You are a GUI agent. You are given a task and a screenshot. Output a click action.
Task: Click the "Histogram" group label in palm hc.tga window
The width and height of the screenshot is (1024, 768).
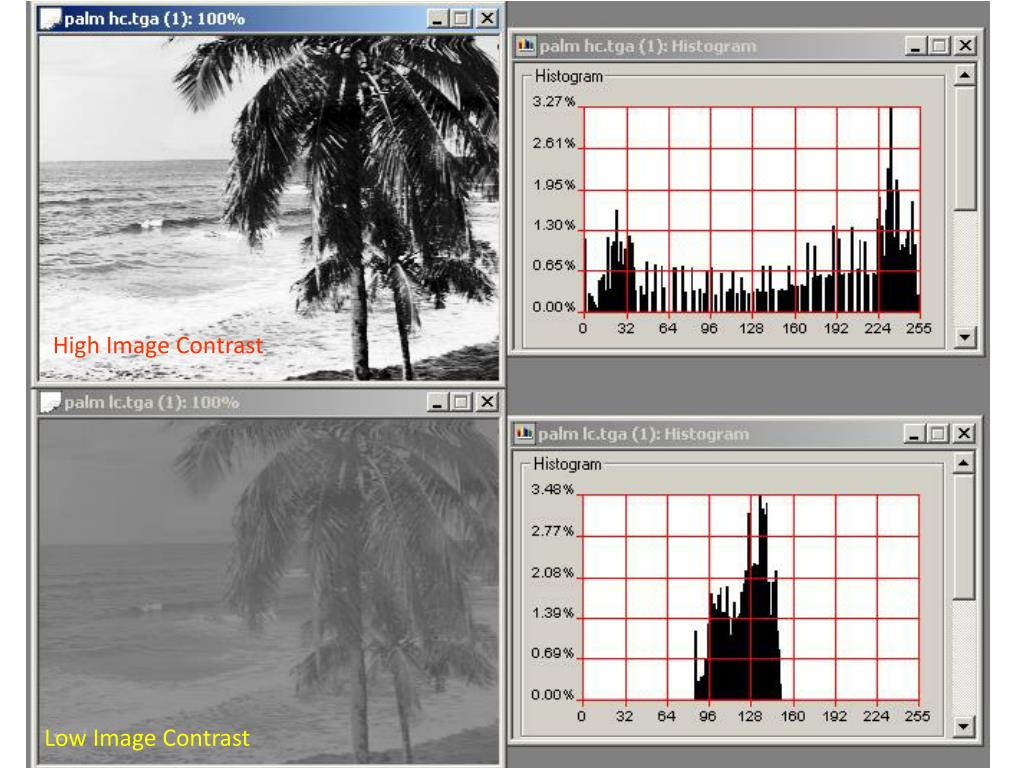click(569, 76)
